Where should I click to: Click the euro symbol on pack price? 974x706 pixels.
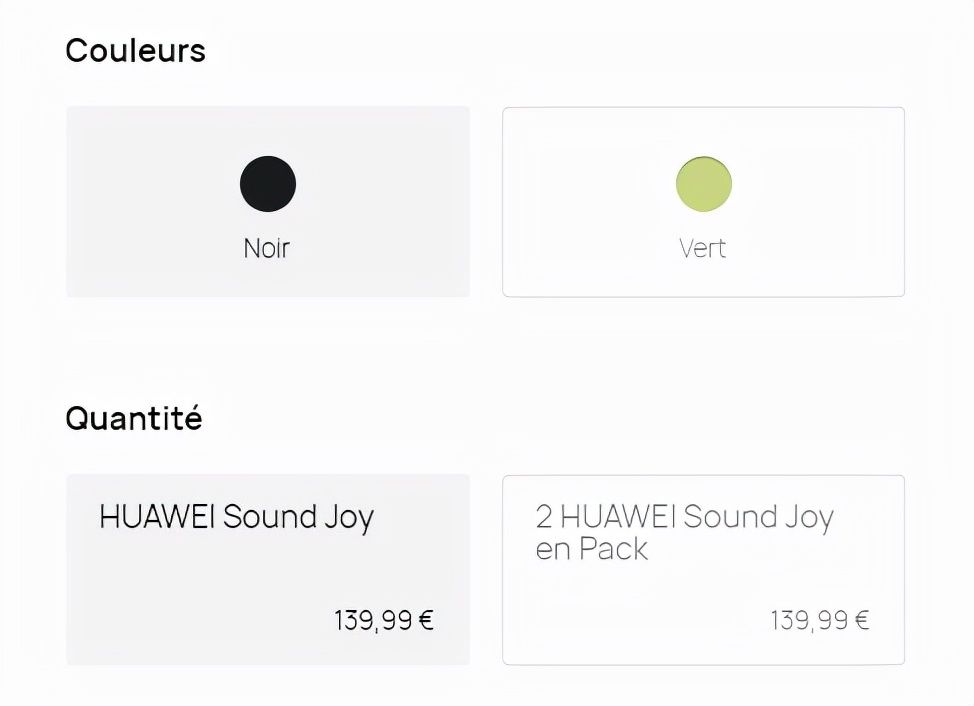click(x=862, y=621)
